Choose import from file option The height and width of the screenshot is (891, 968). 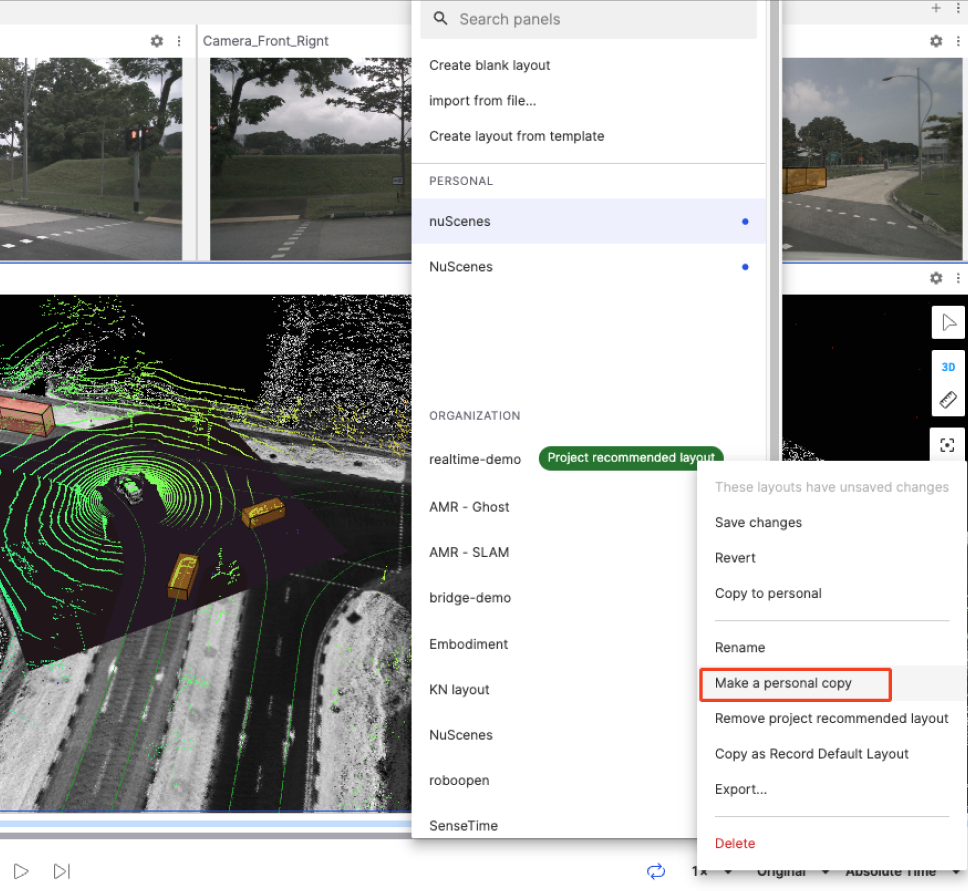click(x=483, y=101)
